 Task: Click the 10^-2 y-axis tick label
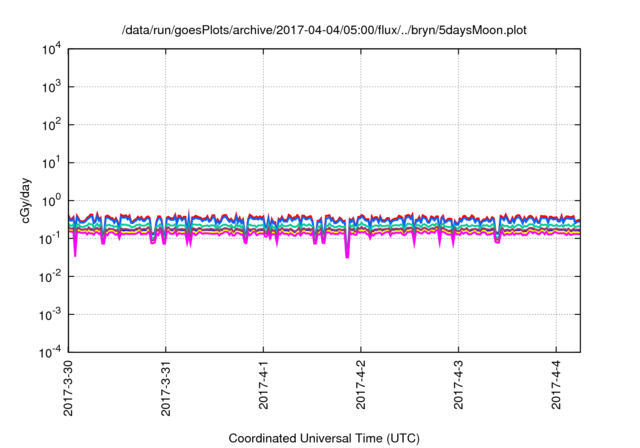(x=51, y=277)
